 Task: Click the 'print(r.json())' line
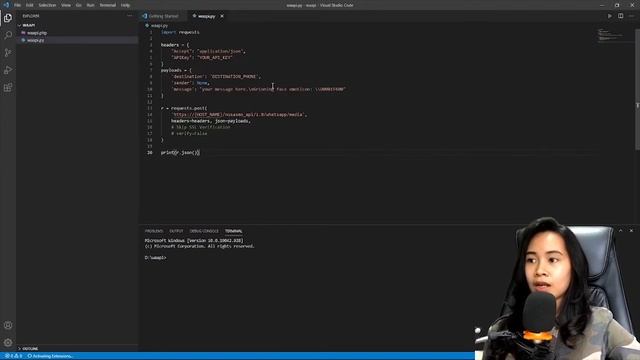[x=180, y=152]
